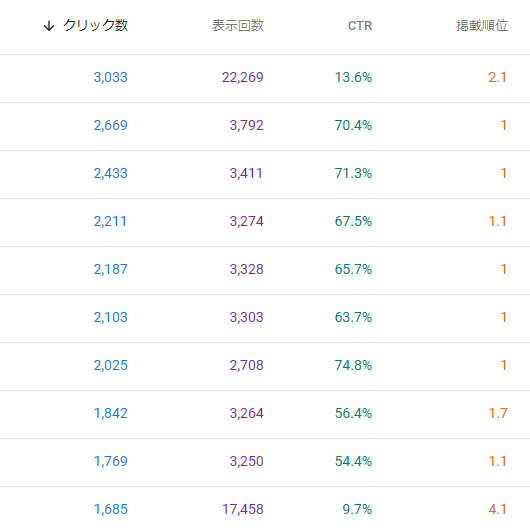Select the 1.7 position value
Viewport: 530px width, 530px height.
pos(498,413)
